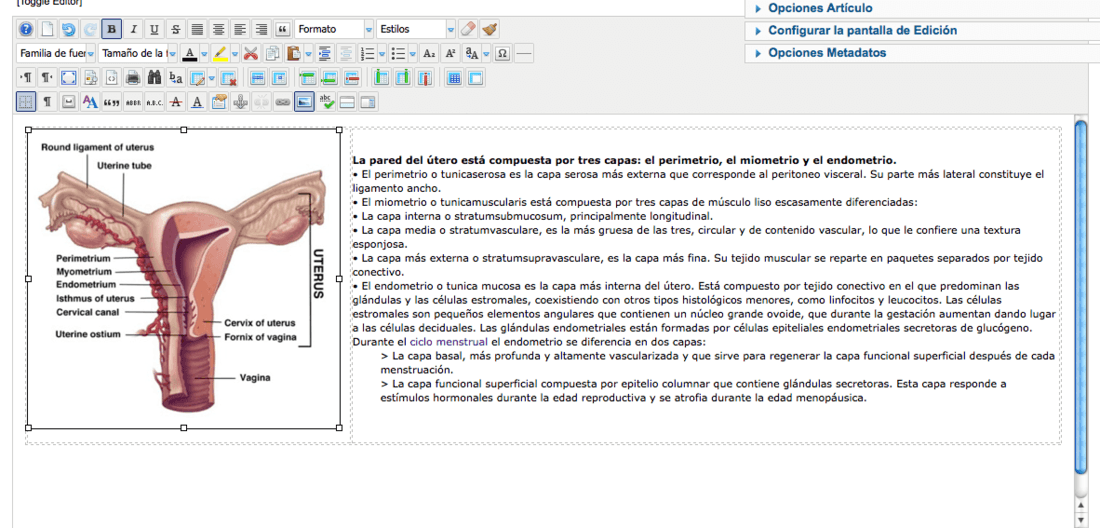Open the bullet list style dropdown
1100x528 pixels.
tap(413, 53)
